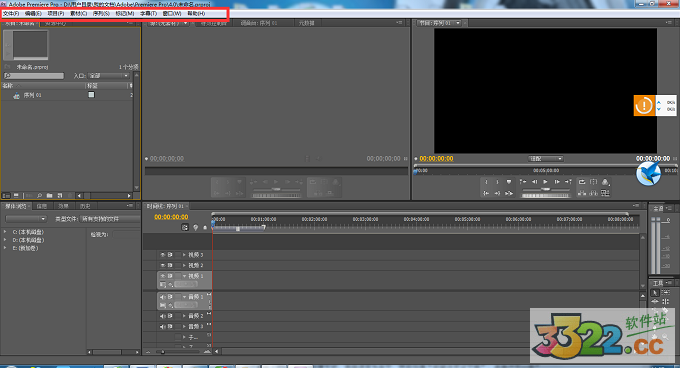
Task: Go to previous edit point
Action: point(523,182)
